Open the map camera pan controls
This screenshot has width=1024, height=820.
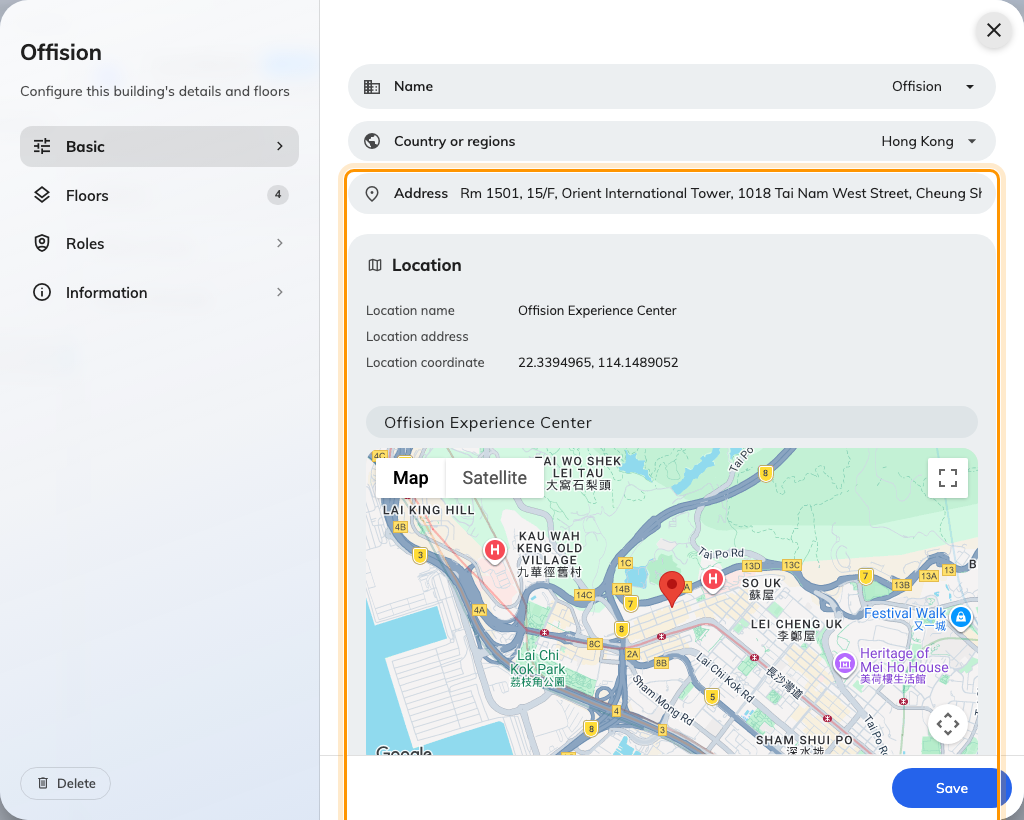[948, 724]
